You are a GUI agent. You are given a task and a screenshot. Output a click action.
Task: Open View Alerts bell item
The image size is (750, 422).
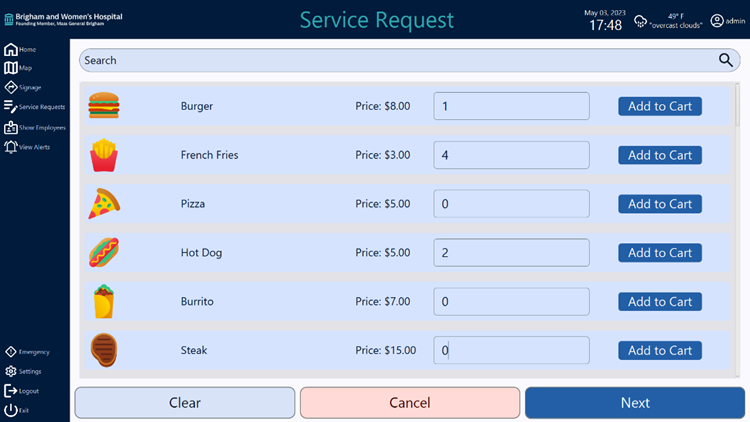pos(27,147)
